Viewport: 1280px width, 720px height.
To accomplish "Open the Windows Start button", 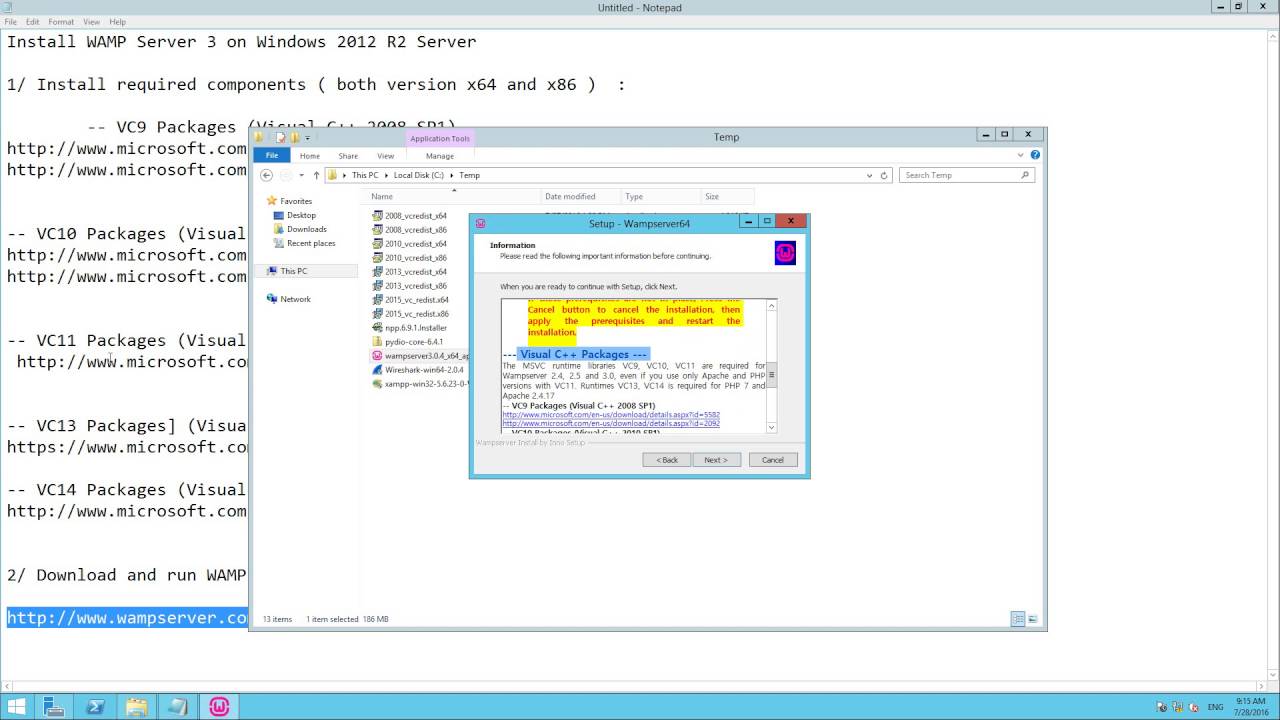I will [x=17, y=707].
